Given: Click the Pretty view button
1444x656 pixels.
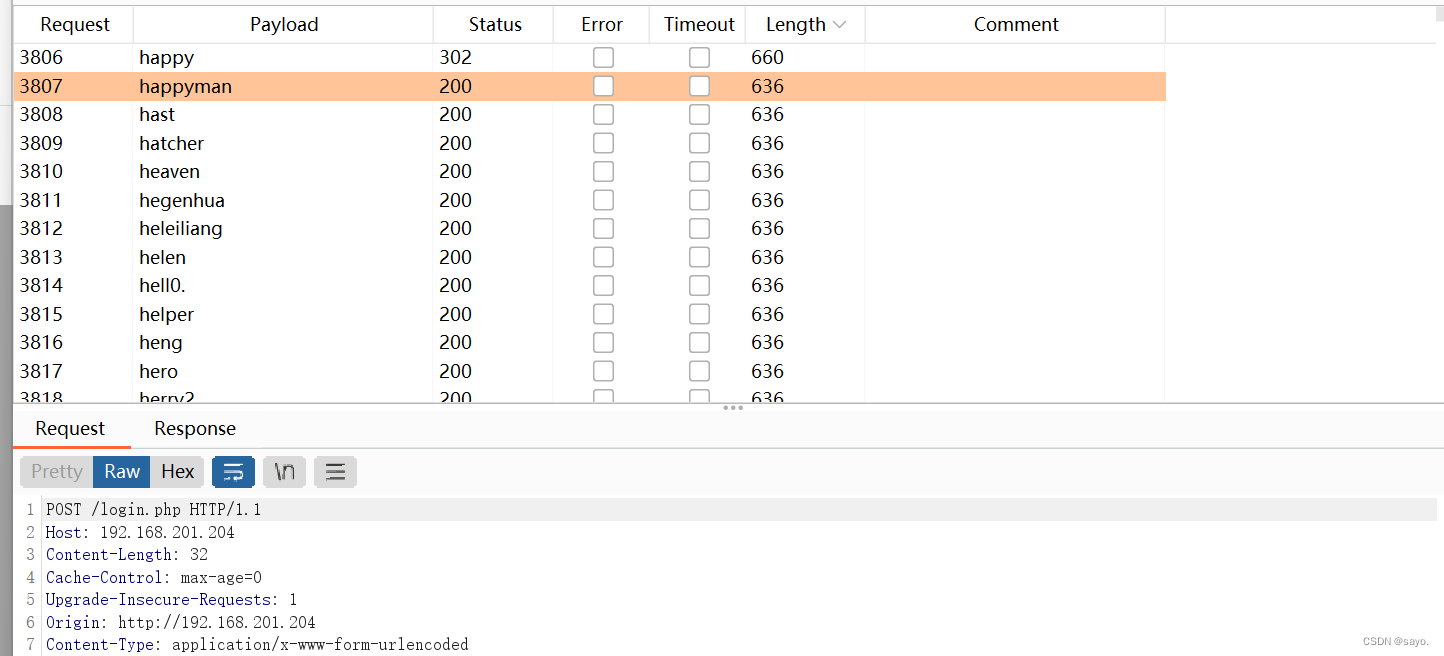Looking at the screenshot, I should 57,471.
